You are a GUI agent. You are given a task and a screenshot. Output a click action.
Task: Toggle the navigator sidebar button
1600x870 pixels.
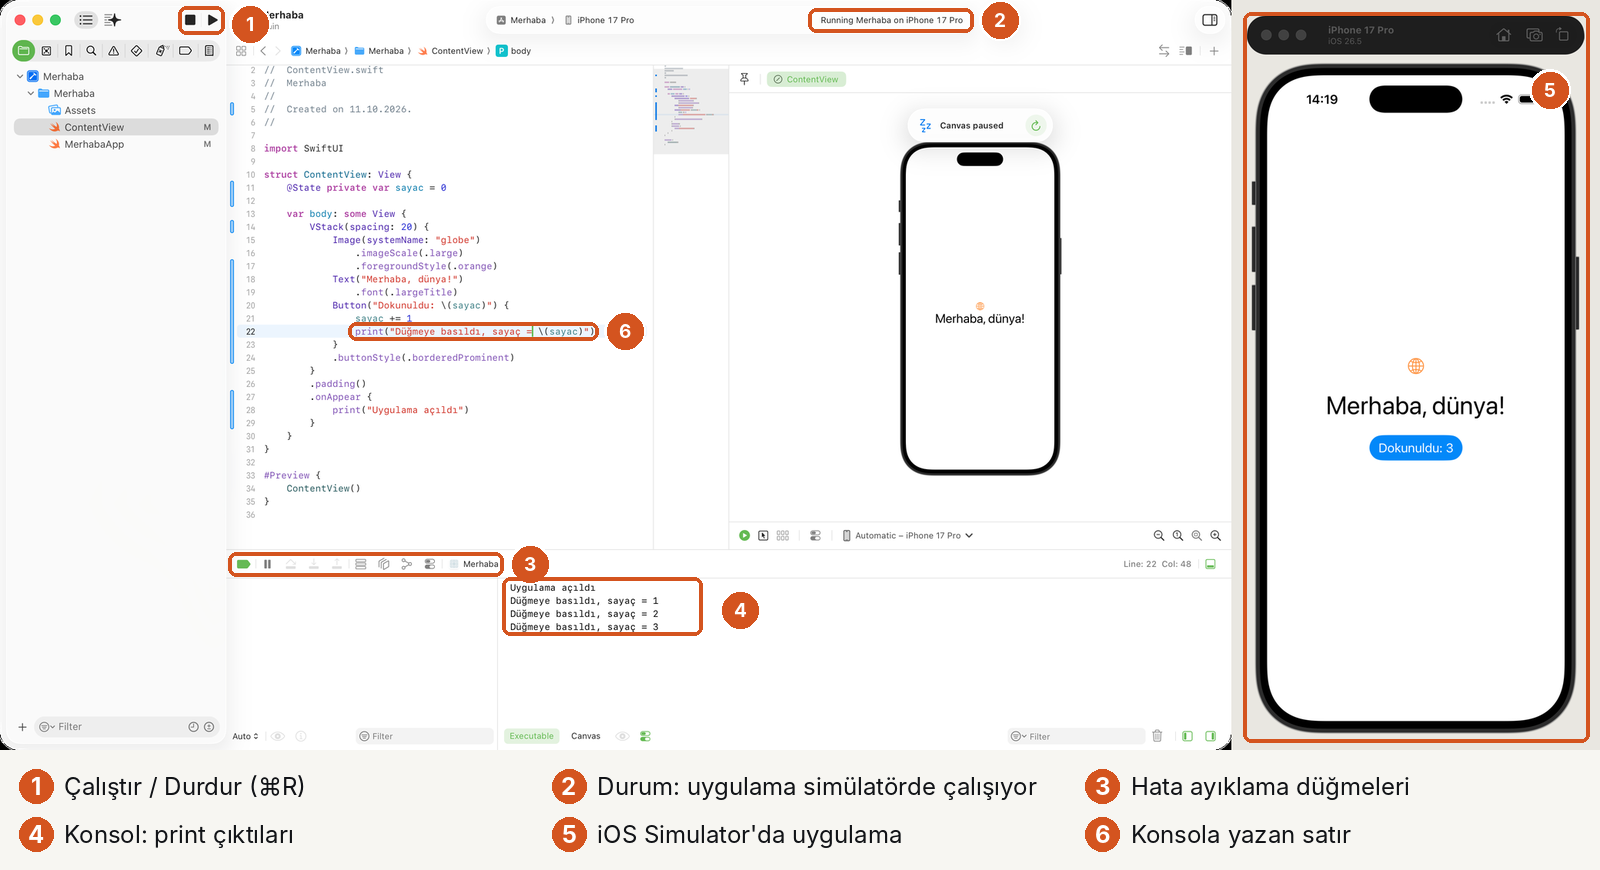[x=86, y=20]
